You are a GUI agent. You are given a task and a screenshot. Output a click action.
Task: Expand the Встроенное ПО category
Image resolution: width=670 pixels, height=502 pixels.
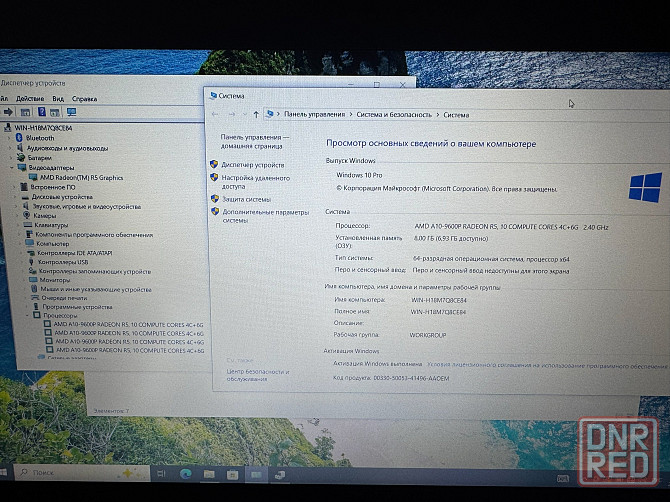tap(14, 187)
